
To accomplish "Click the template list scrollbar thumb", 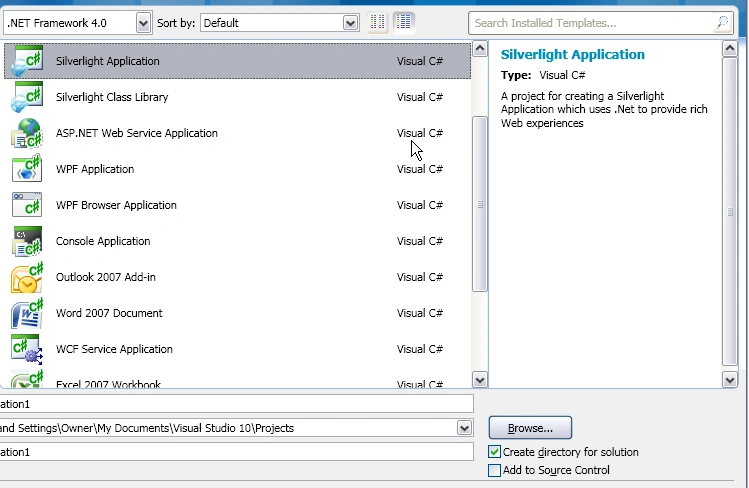I will [480, 204].
